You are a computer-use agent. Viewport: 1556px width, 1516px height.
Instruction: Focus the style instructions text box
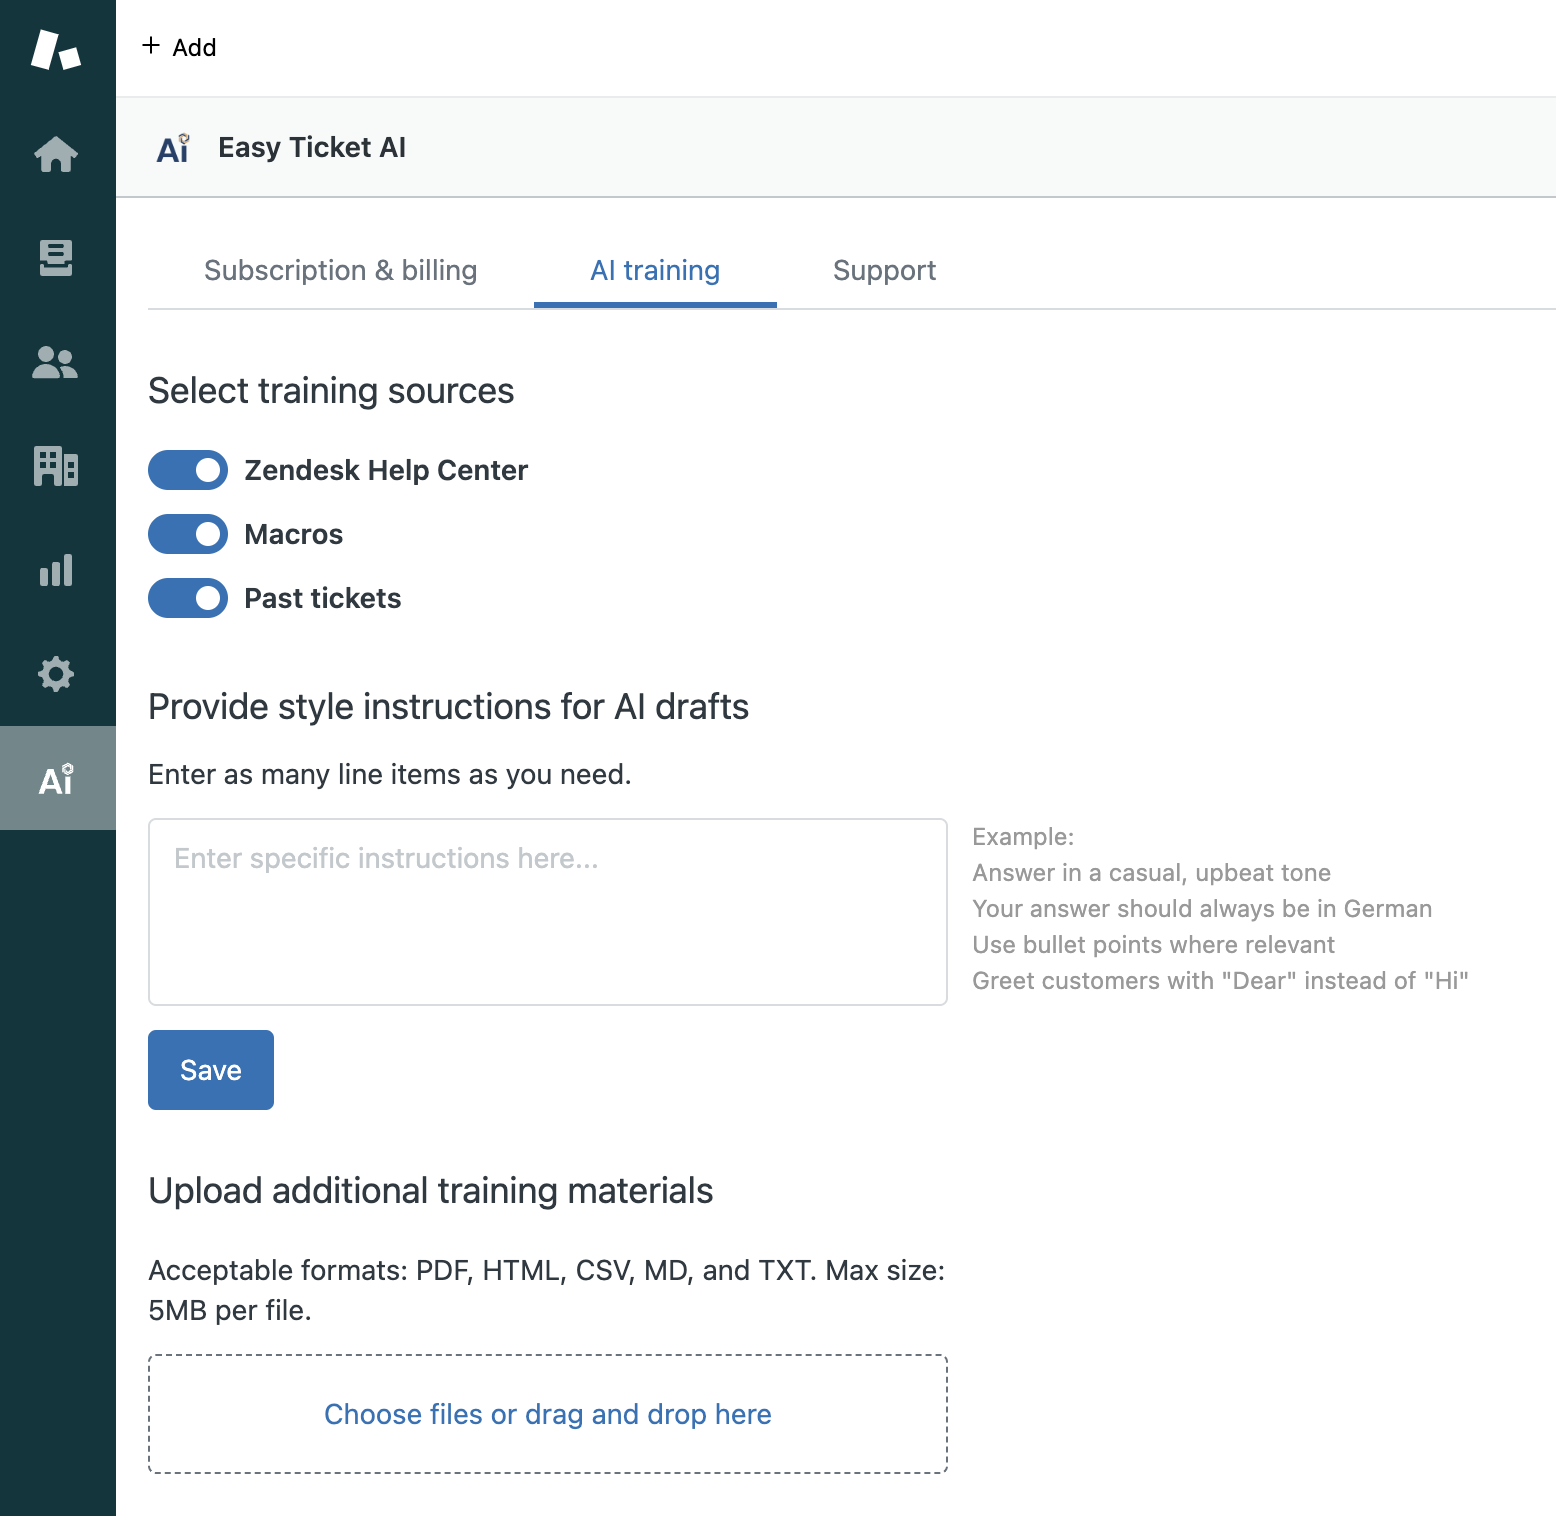pyautogui.click(x=547, y=912)
